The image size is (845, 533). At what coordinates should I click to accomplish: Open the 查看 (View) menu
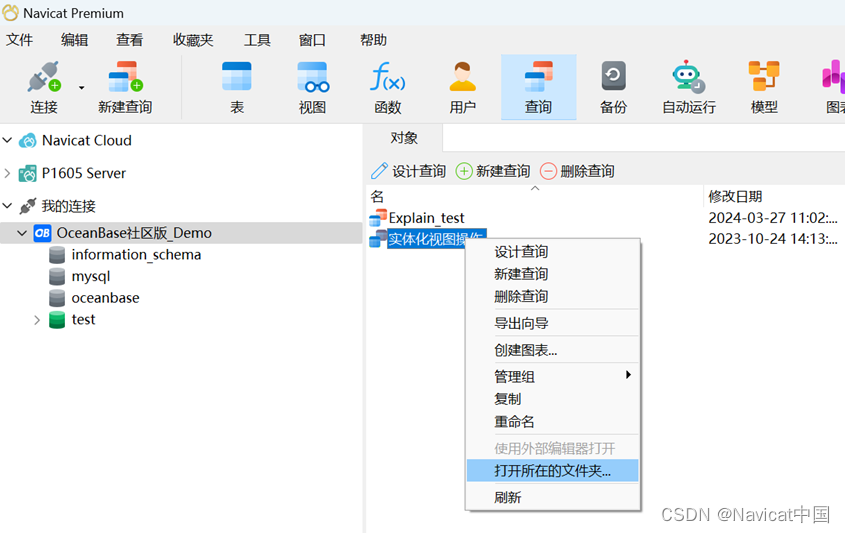129,40
